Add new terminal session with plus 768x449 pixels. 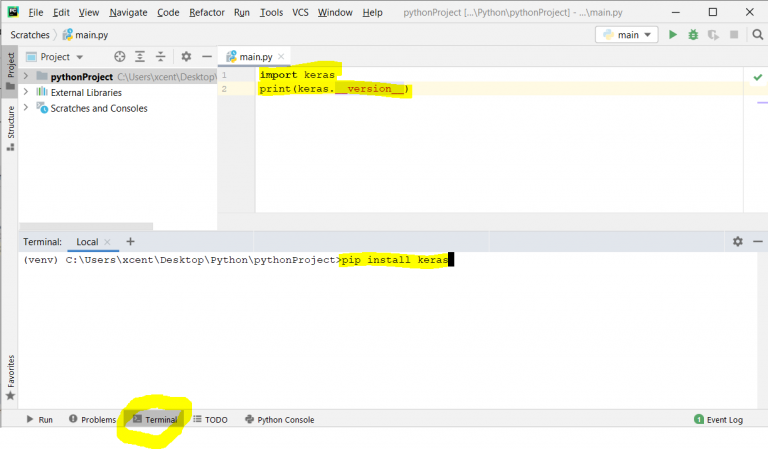(x=130, y=241)
